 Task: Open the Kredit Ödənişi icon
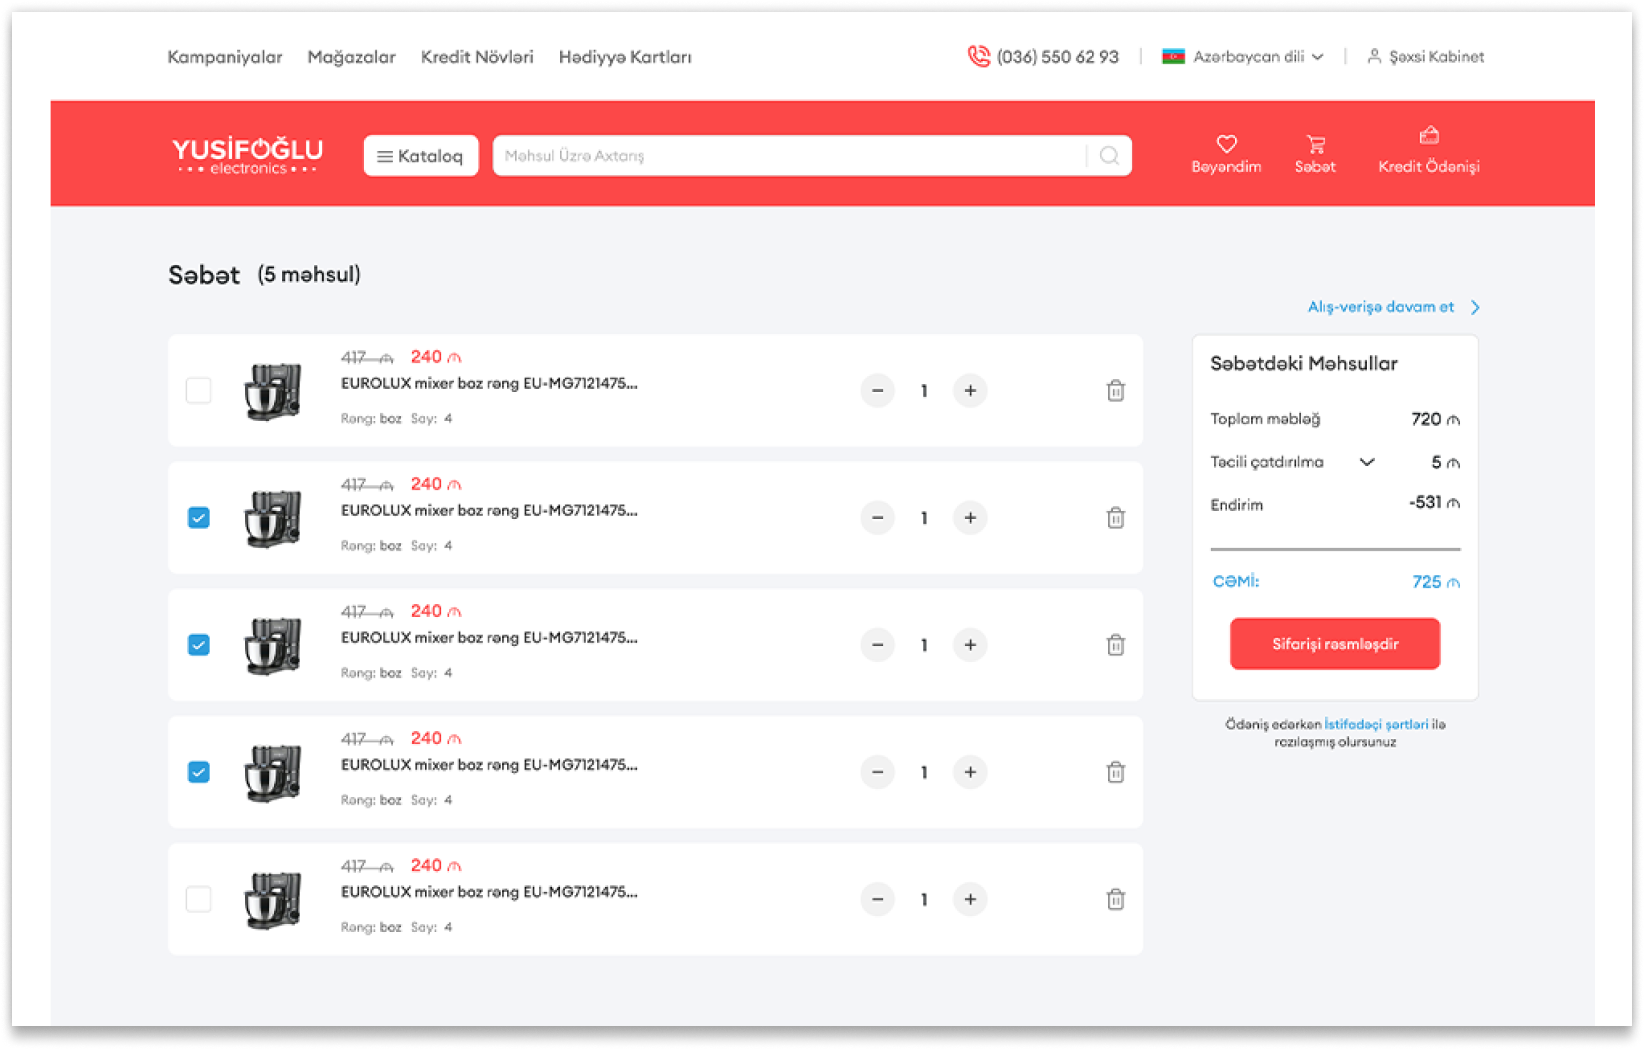[x=1428, y=136]
